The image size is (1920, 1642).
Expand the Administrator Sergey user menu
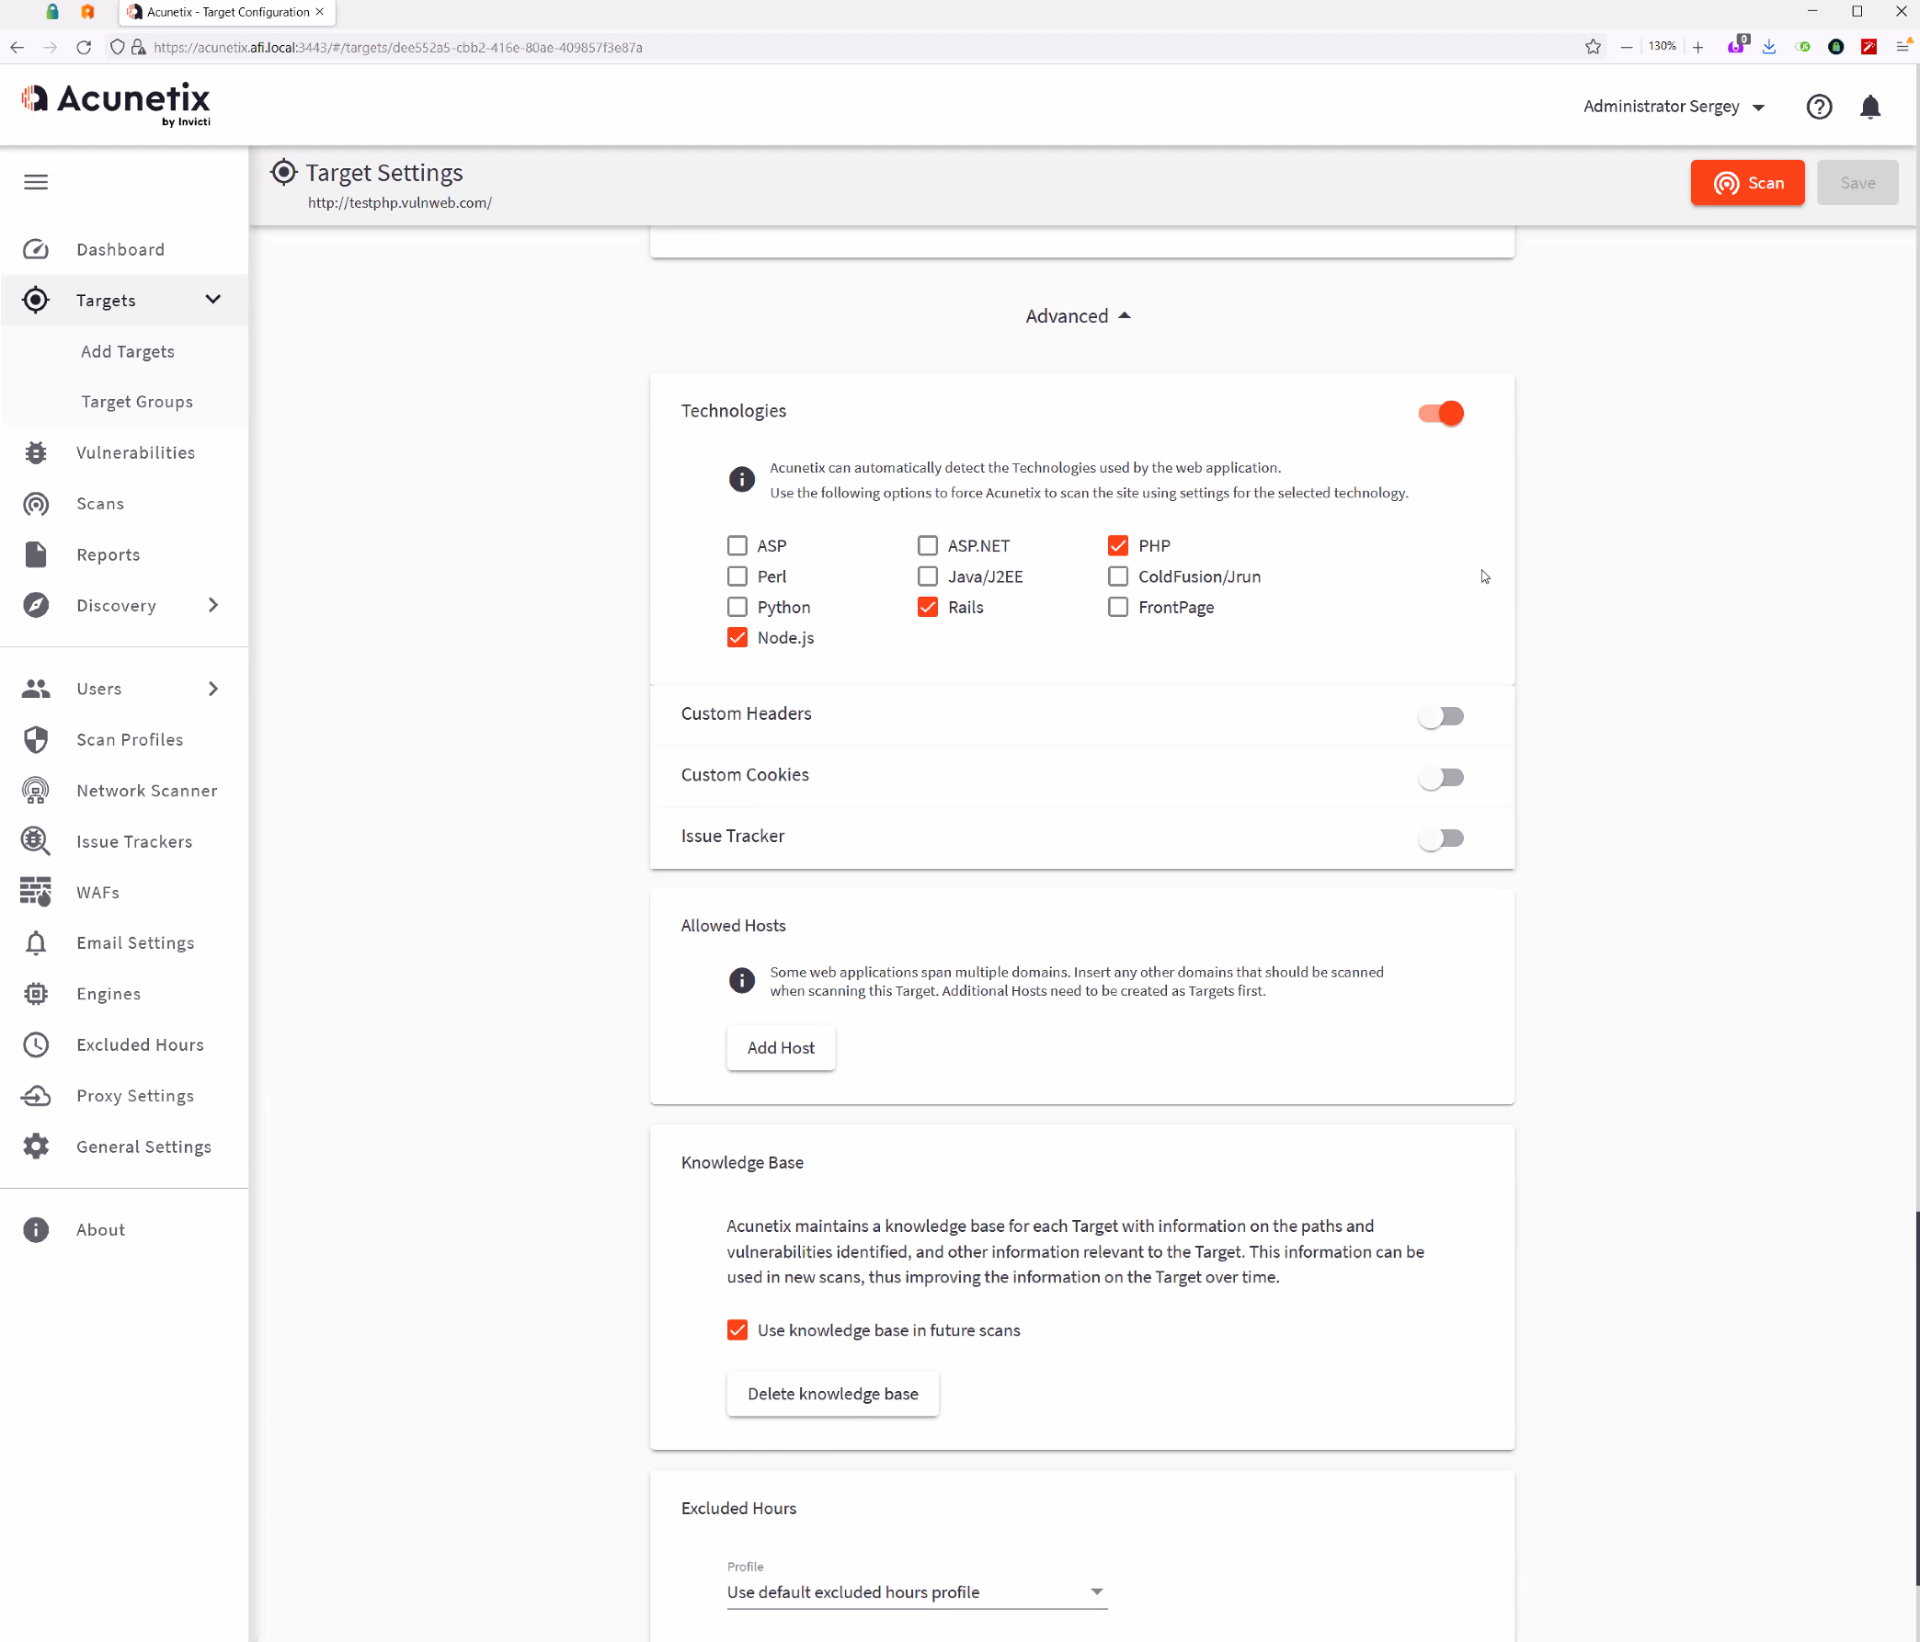point(1673,107)
